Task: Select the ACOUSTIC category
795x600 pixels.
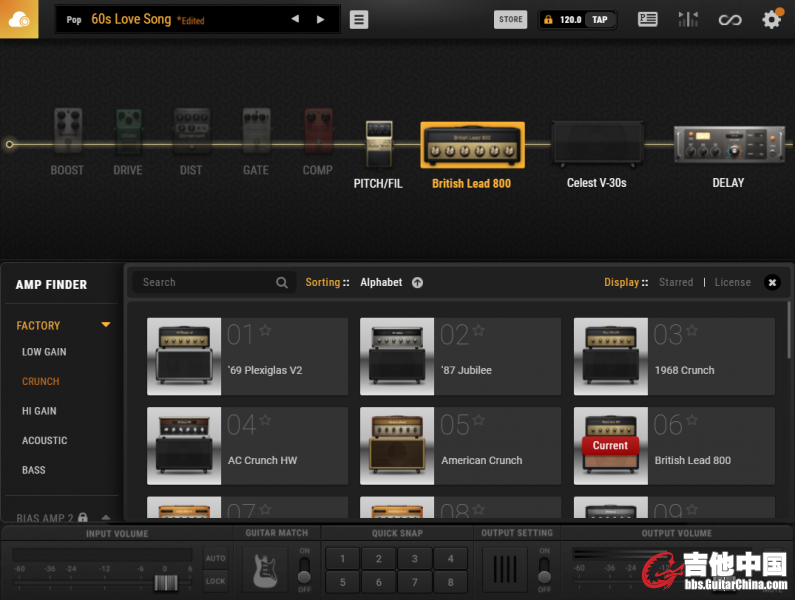Action: (45, 440)
